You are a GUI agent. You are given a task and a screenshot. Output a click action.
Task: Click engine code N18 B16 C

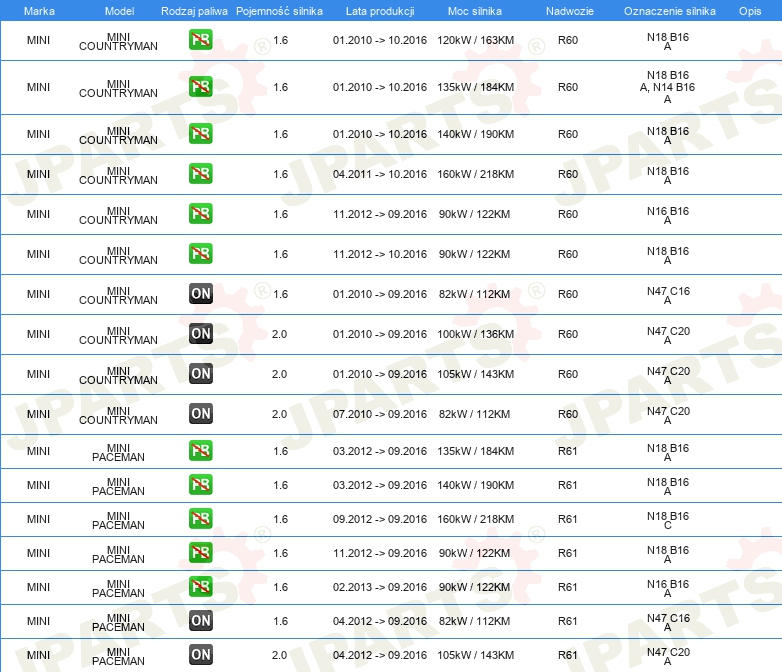coord(667,520)
